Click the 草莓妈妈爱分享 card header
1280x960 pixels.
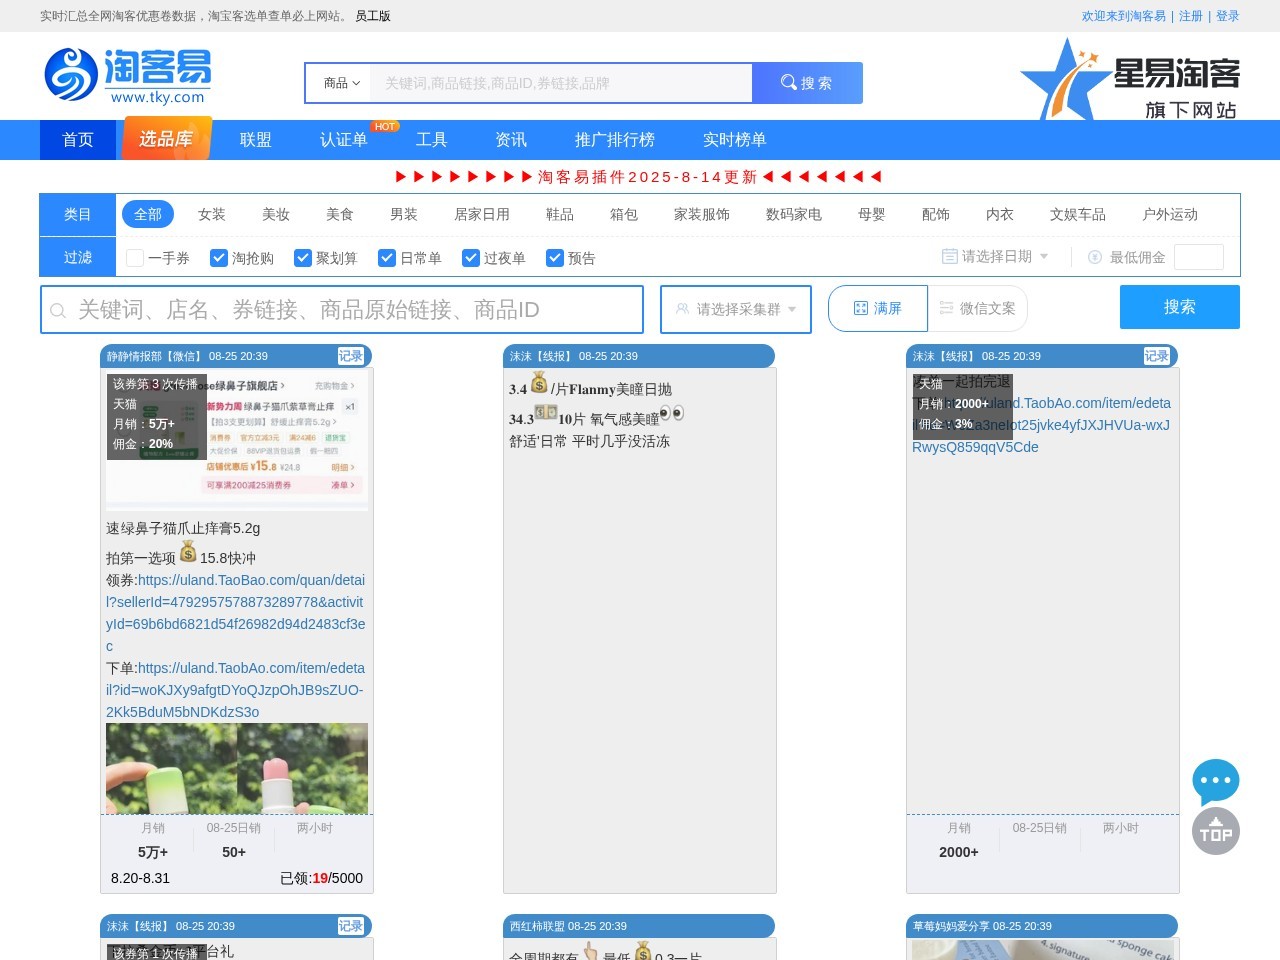coord(1042,926)
